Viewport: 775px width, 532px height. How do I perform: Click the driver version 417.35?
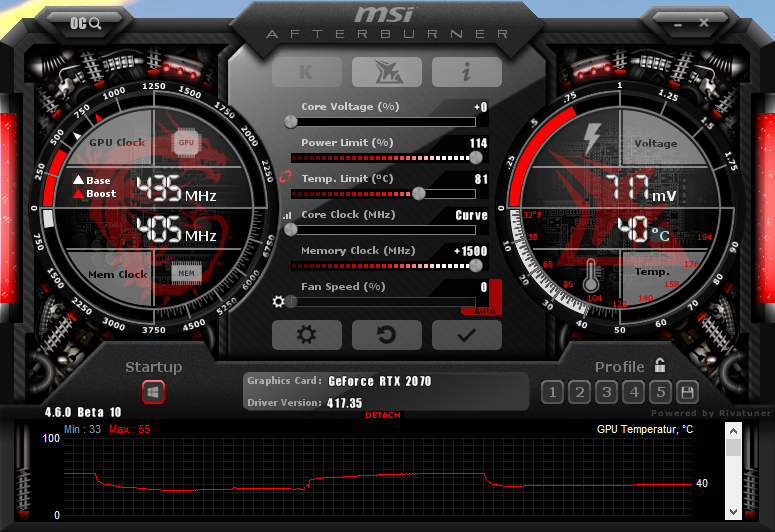[x=344, y=403]
